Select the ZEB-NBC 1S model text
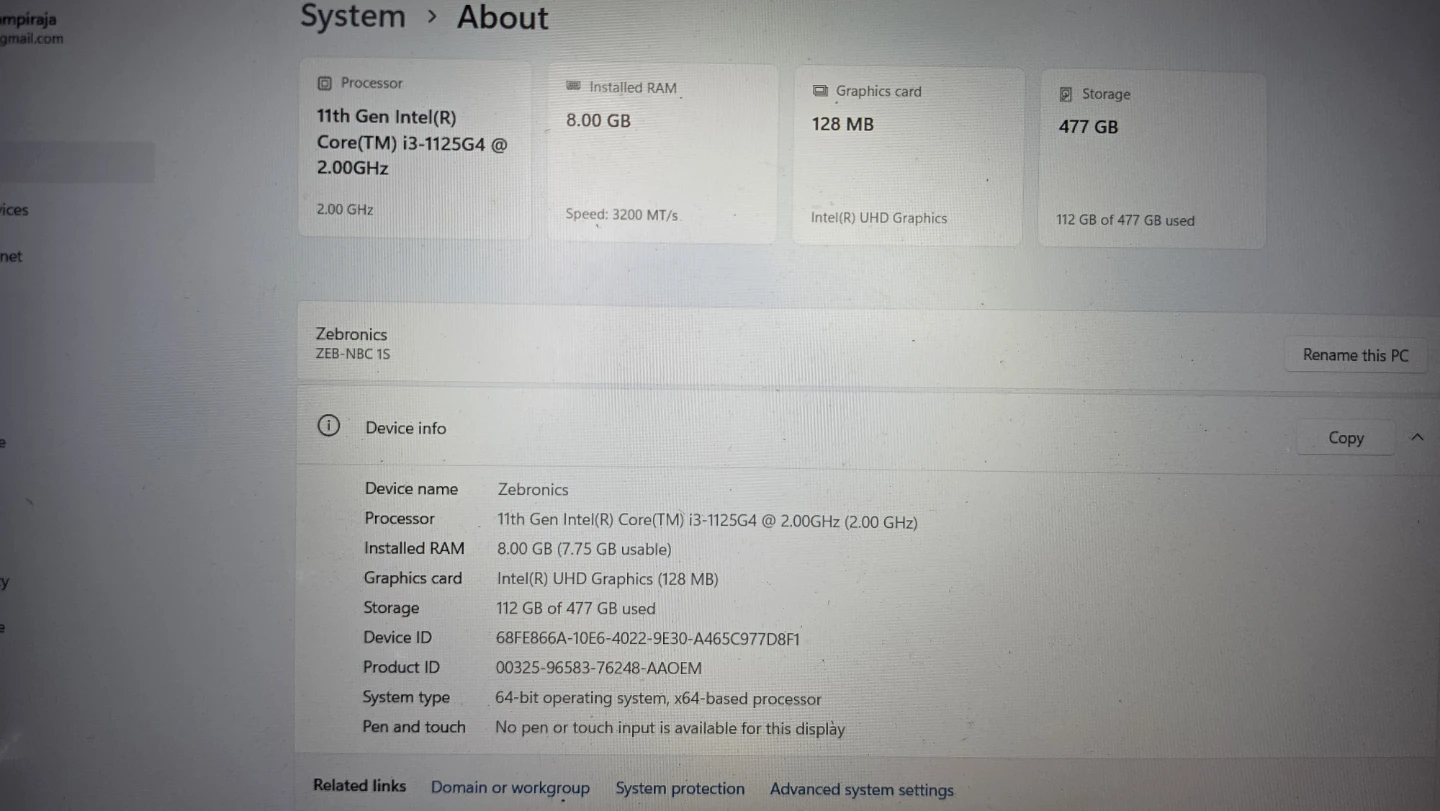 352,354
